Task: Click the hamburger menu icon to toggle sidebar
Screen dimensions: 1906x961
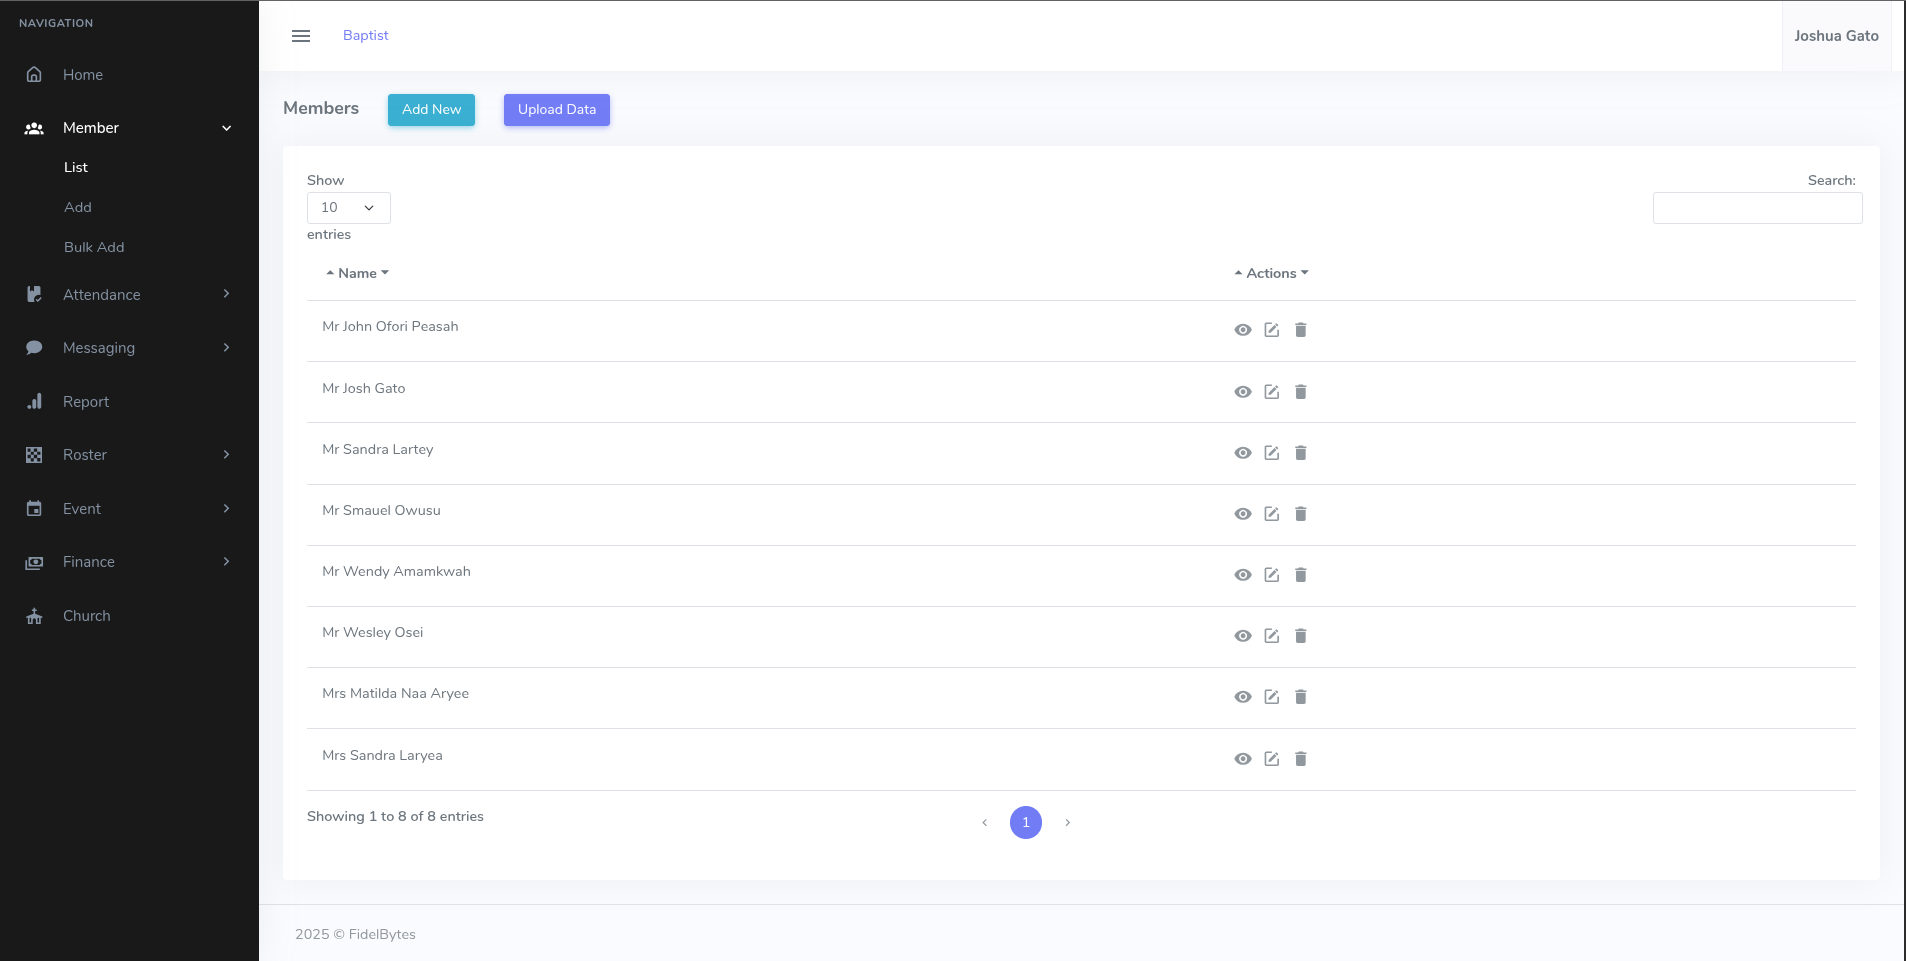Action: [x=301, y=36]
